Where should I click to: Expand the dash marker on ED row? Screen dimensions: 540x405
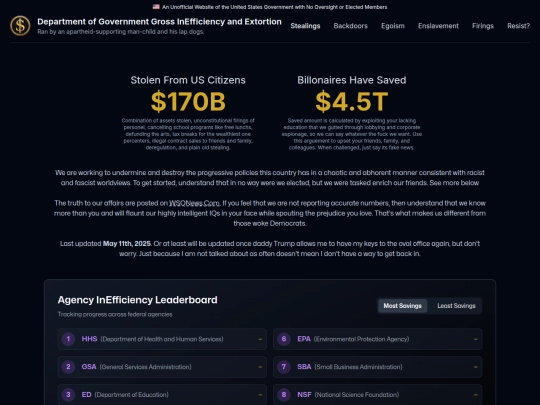[x=260, y=395]
